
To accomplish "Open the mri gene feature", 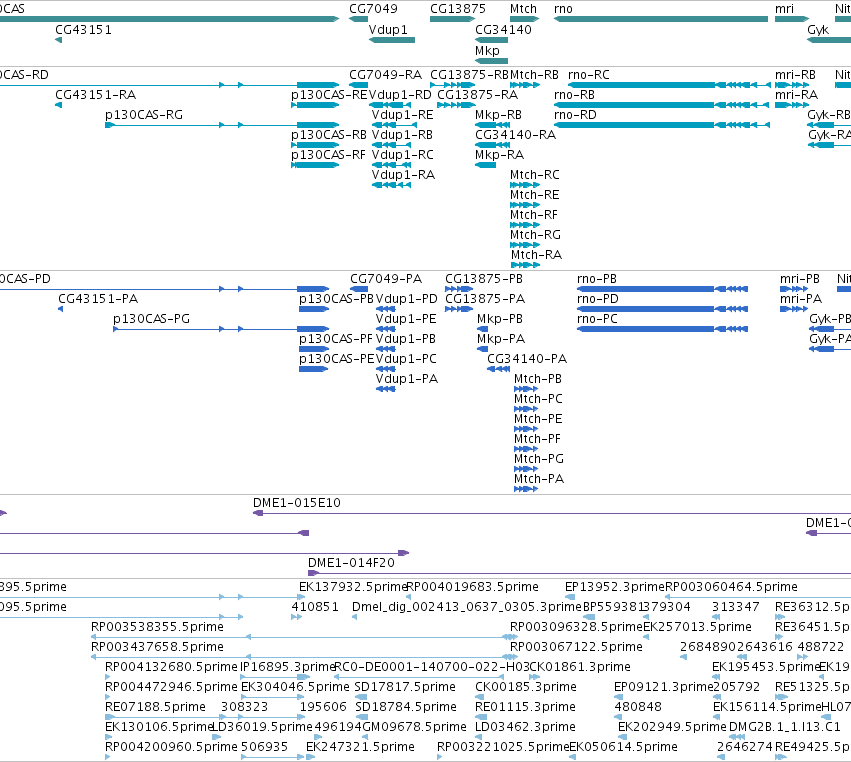I will pos(792,19).
